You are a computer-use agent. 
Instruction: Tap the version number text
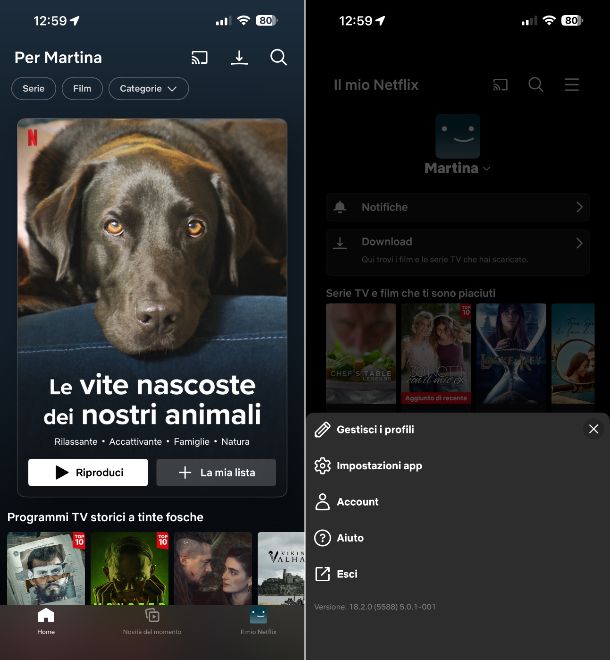pyautogui.click(x=375, y=607)
